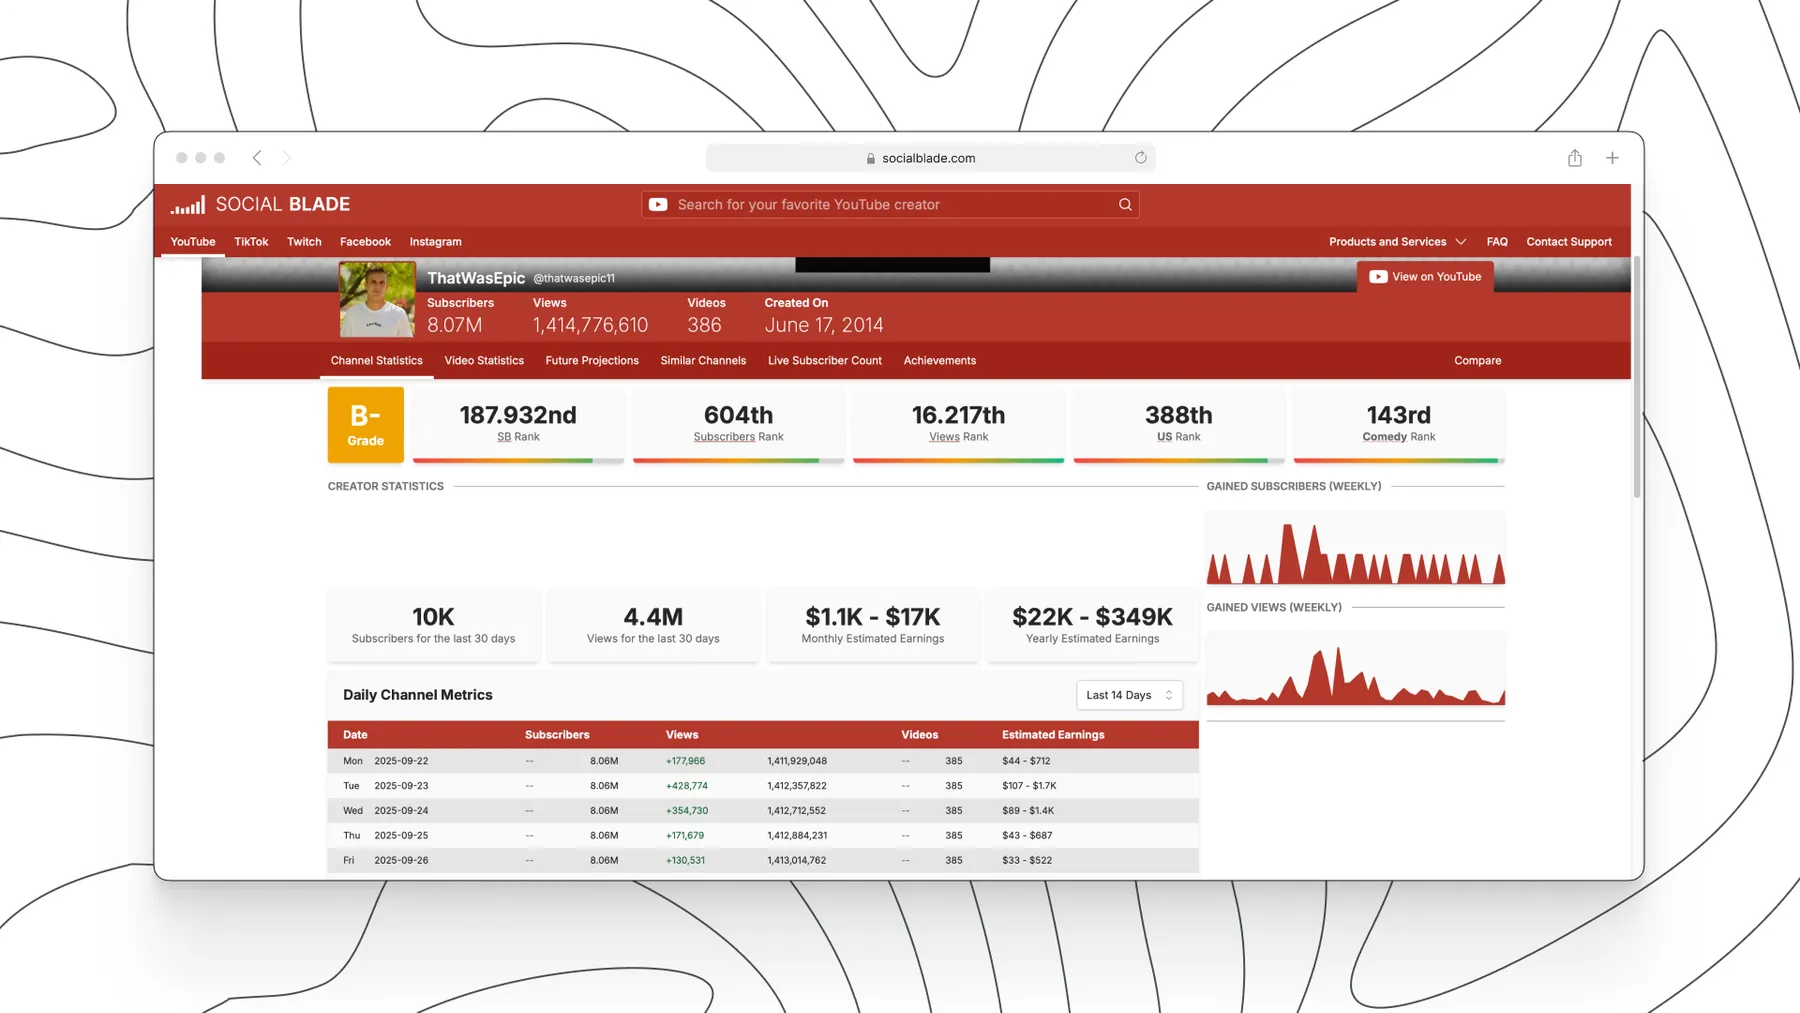Open the browser share icon
This screenshot has height=1013, width=1800.
click(x=1575, y=158)
